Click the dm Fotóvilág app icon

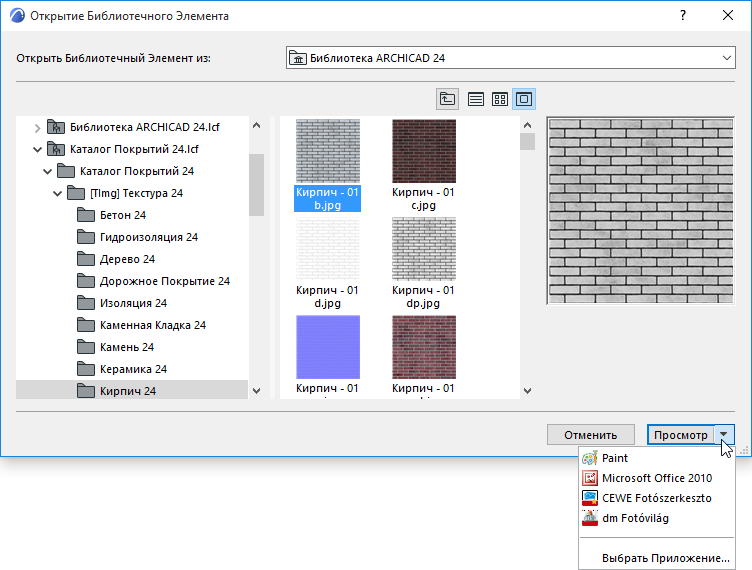click(x=589, y=518)
